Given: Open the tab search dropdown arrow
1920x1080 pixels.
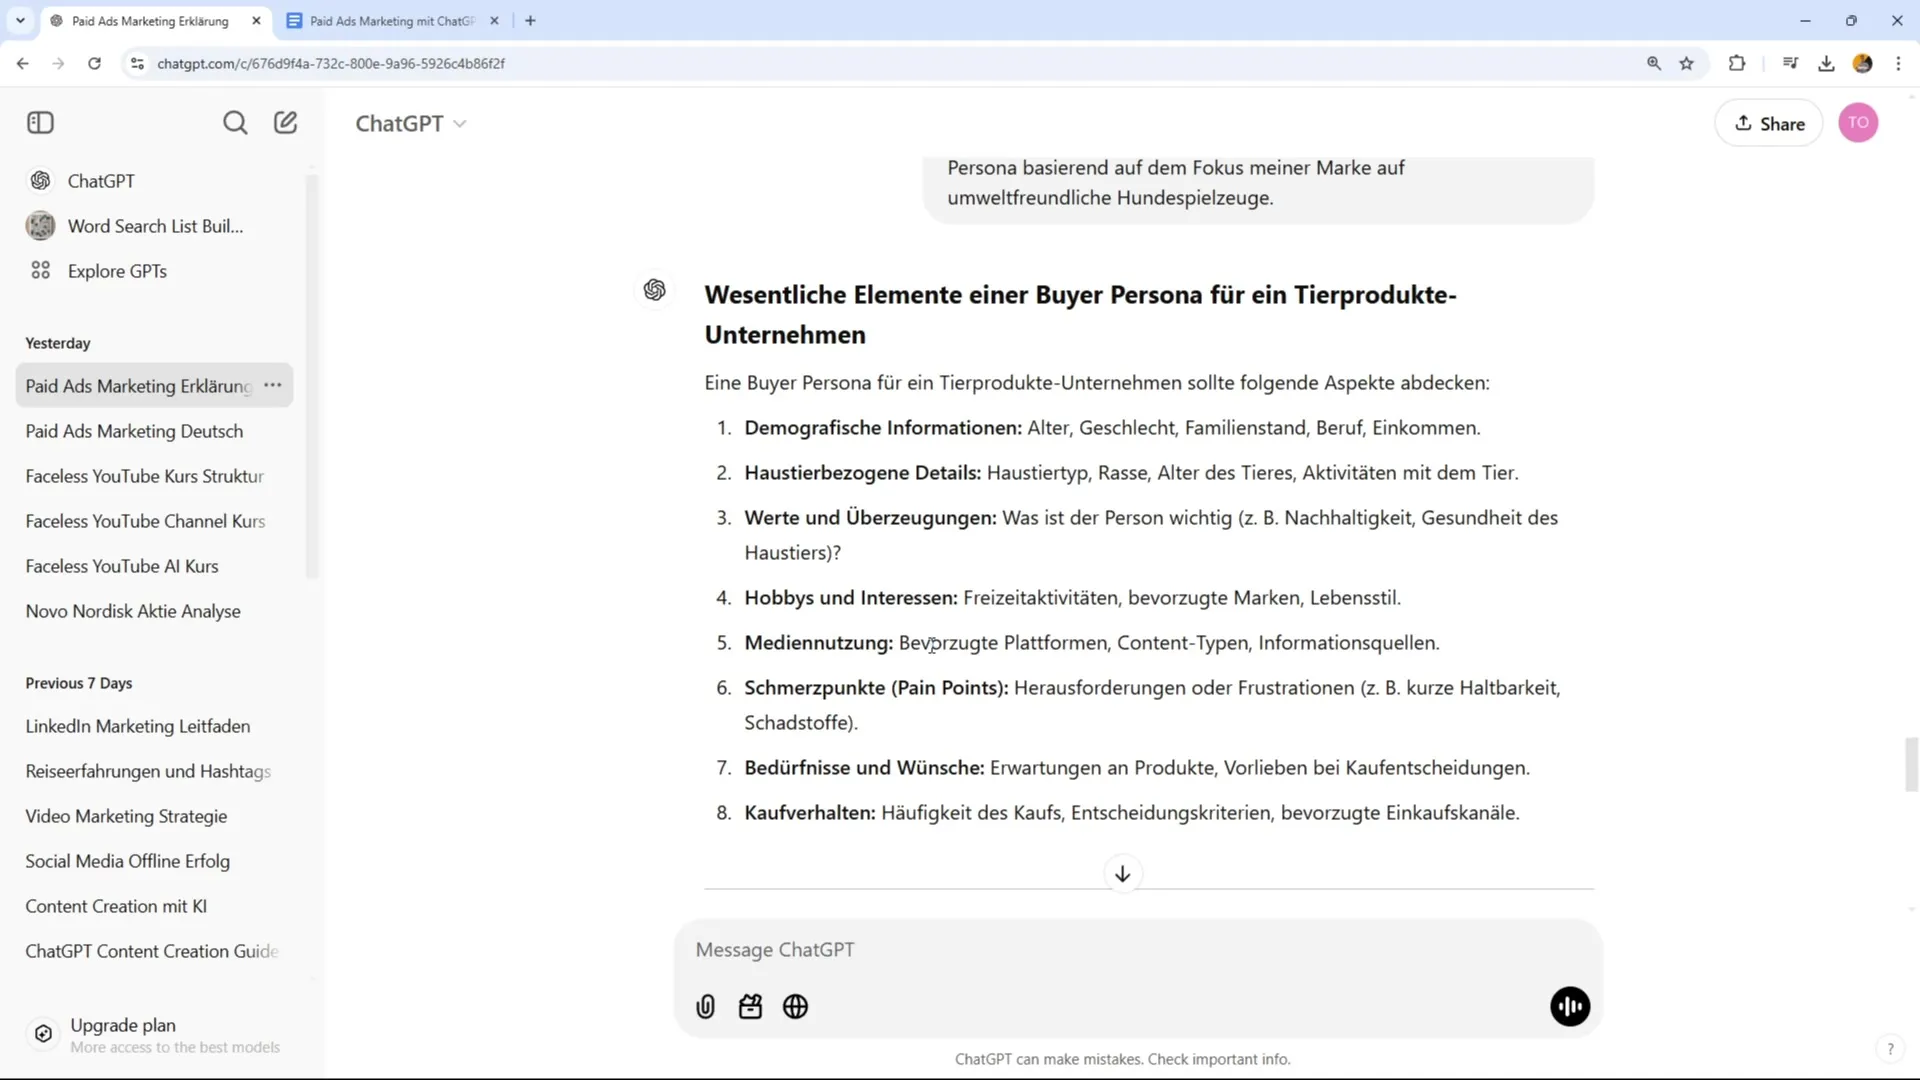Looking at the screenshot, I should tap(20, 20).
